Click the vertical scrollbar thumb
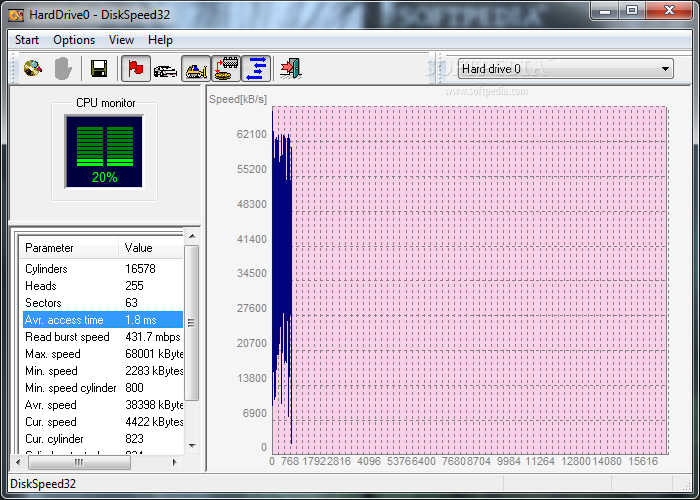This screenshot has width=700, height=500. pyautogui.click(x=192, y=322)
